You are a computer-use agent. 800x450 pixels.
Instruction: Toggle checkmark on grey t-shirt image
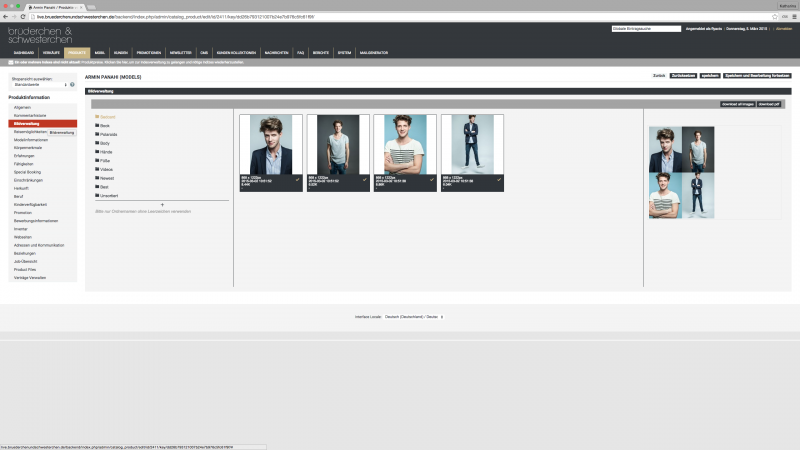(365, 180)
